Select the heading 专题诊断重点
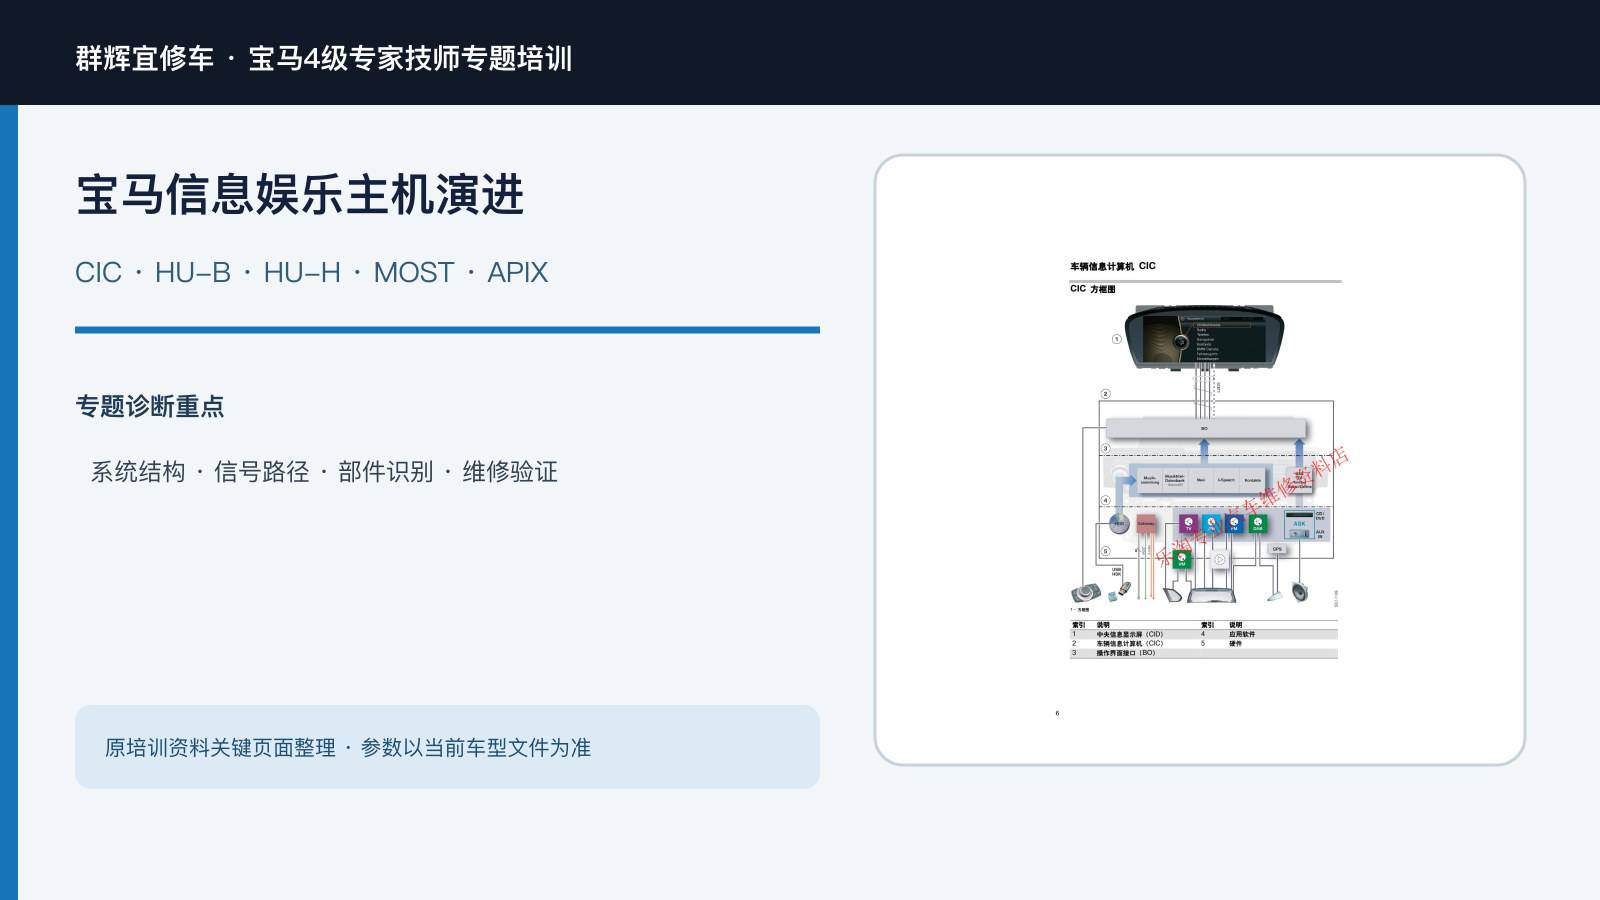 (150, 406)
